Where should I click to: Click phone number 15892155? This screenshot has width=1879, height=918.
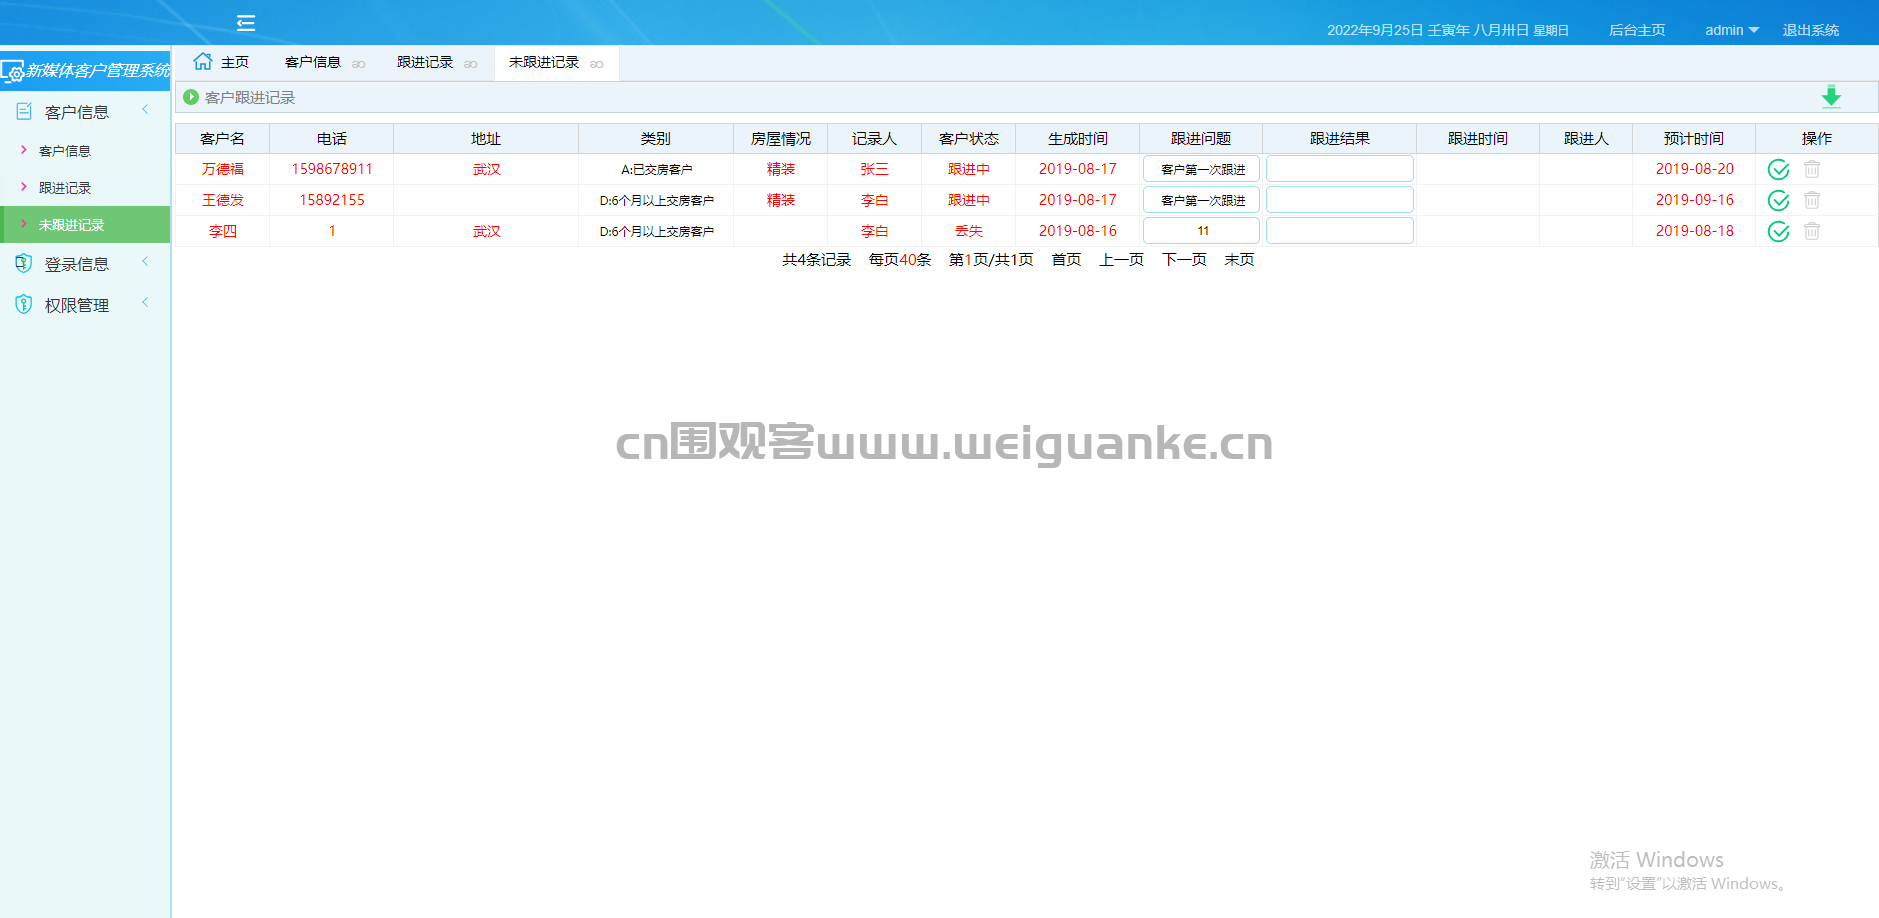pos(332,201)
